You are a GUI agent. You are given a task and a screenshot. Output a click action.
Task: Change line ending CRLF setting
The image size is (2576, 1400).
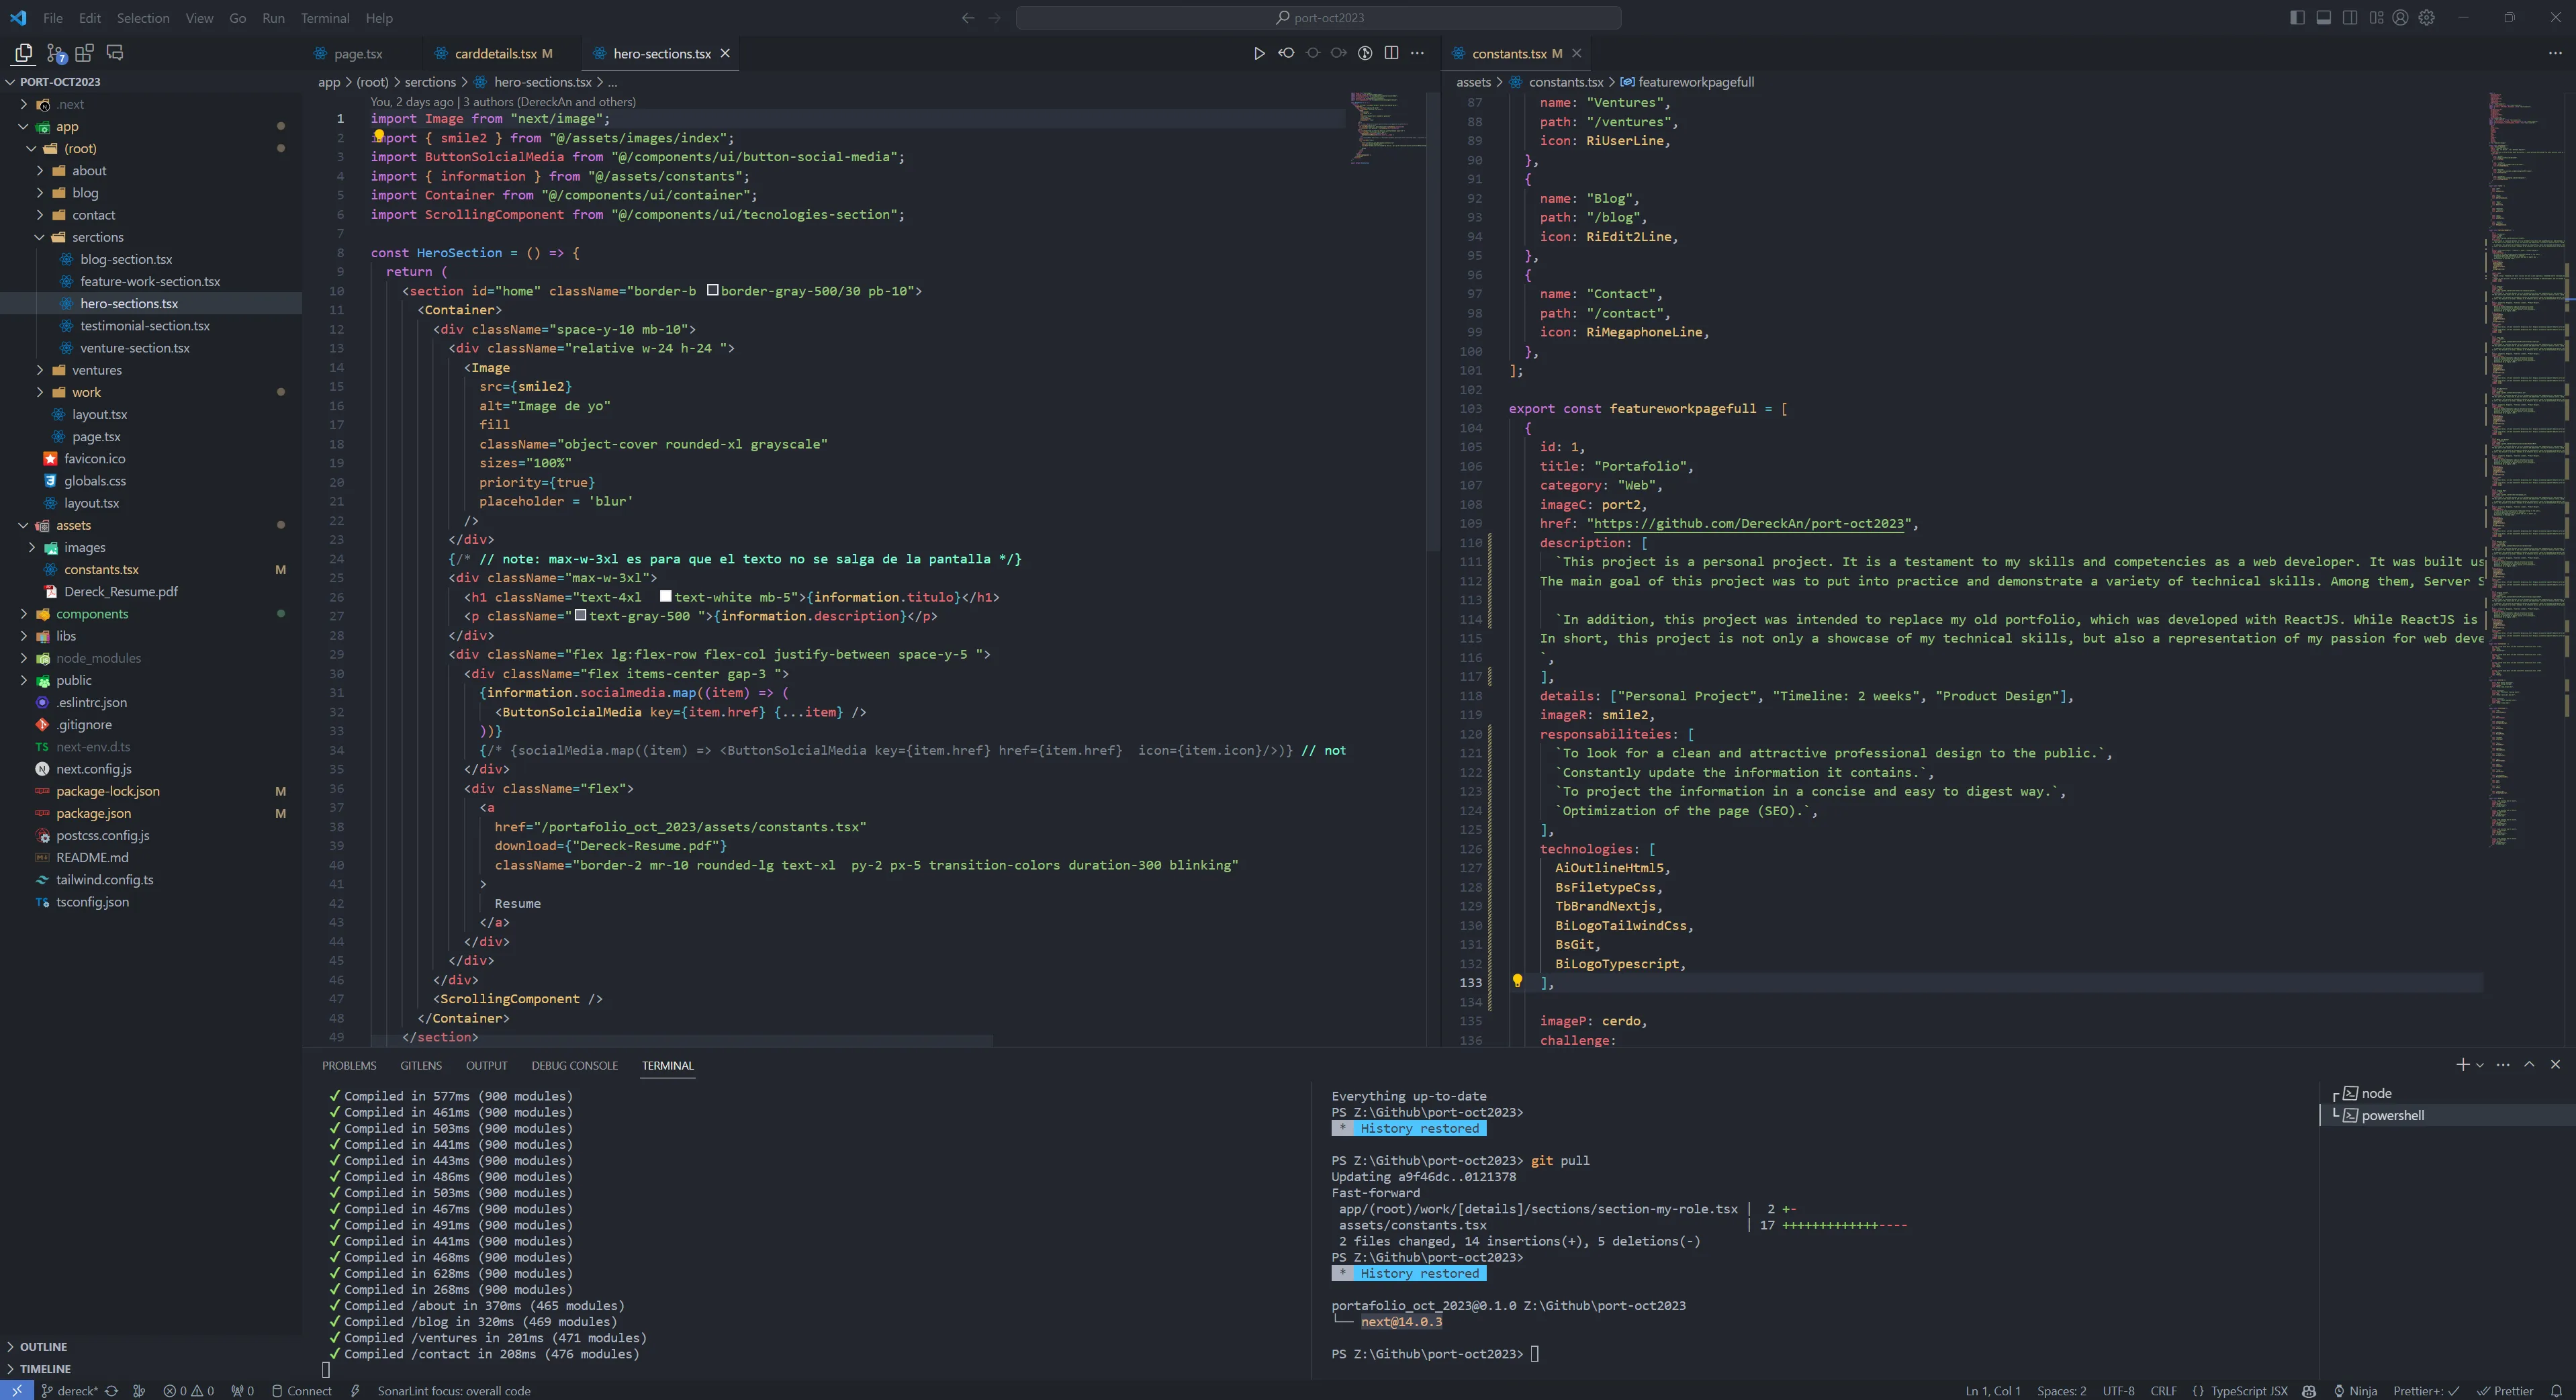pos(2163,1390)
